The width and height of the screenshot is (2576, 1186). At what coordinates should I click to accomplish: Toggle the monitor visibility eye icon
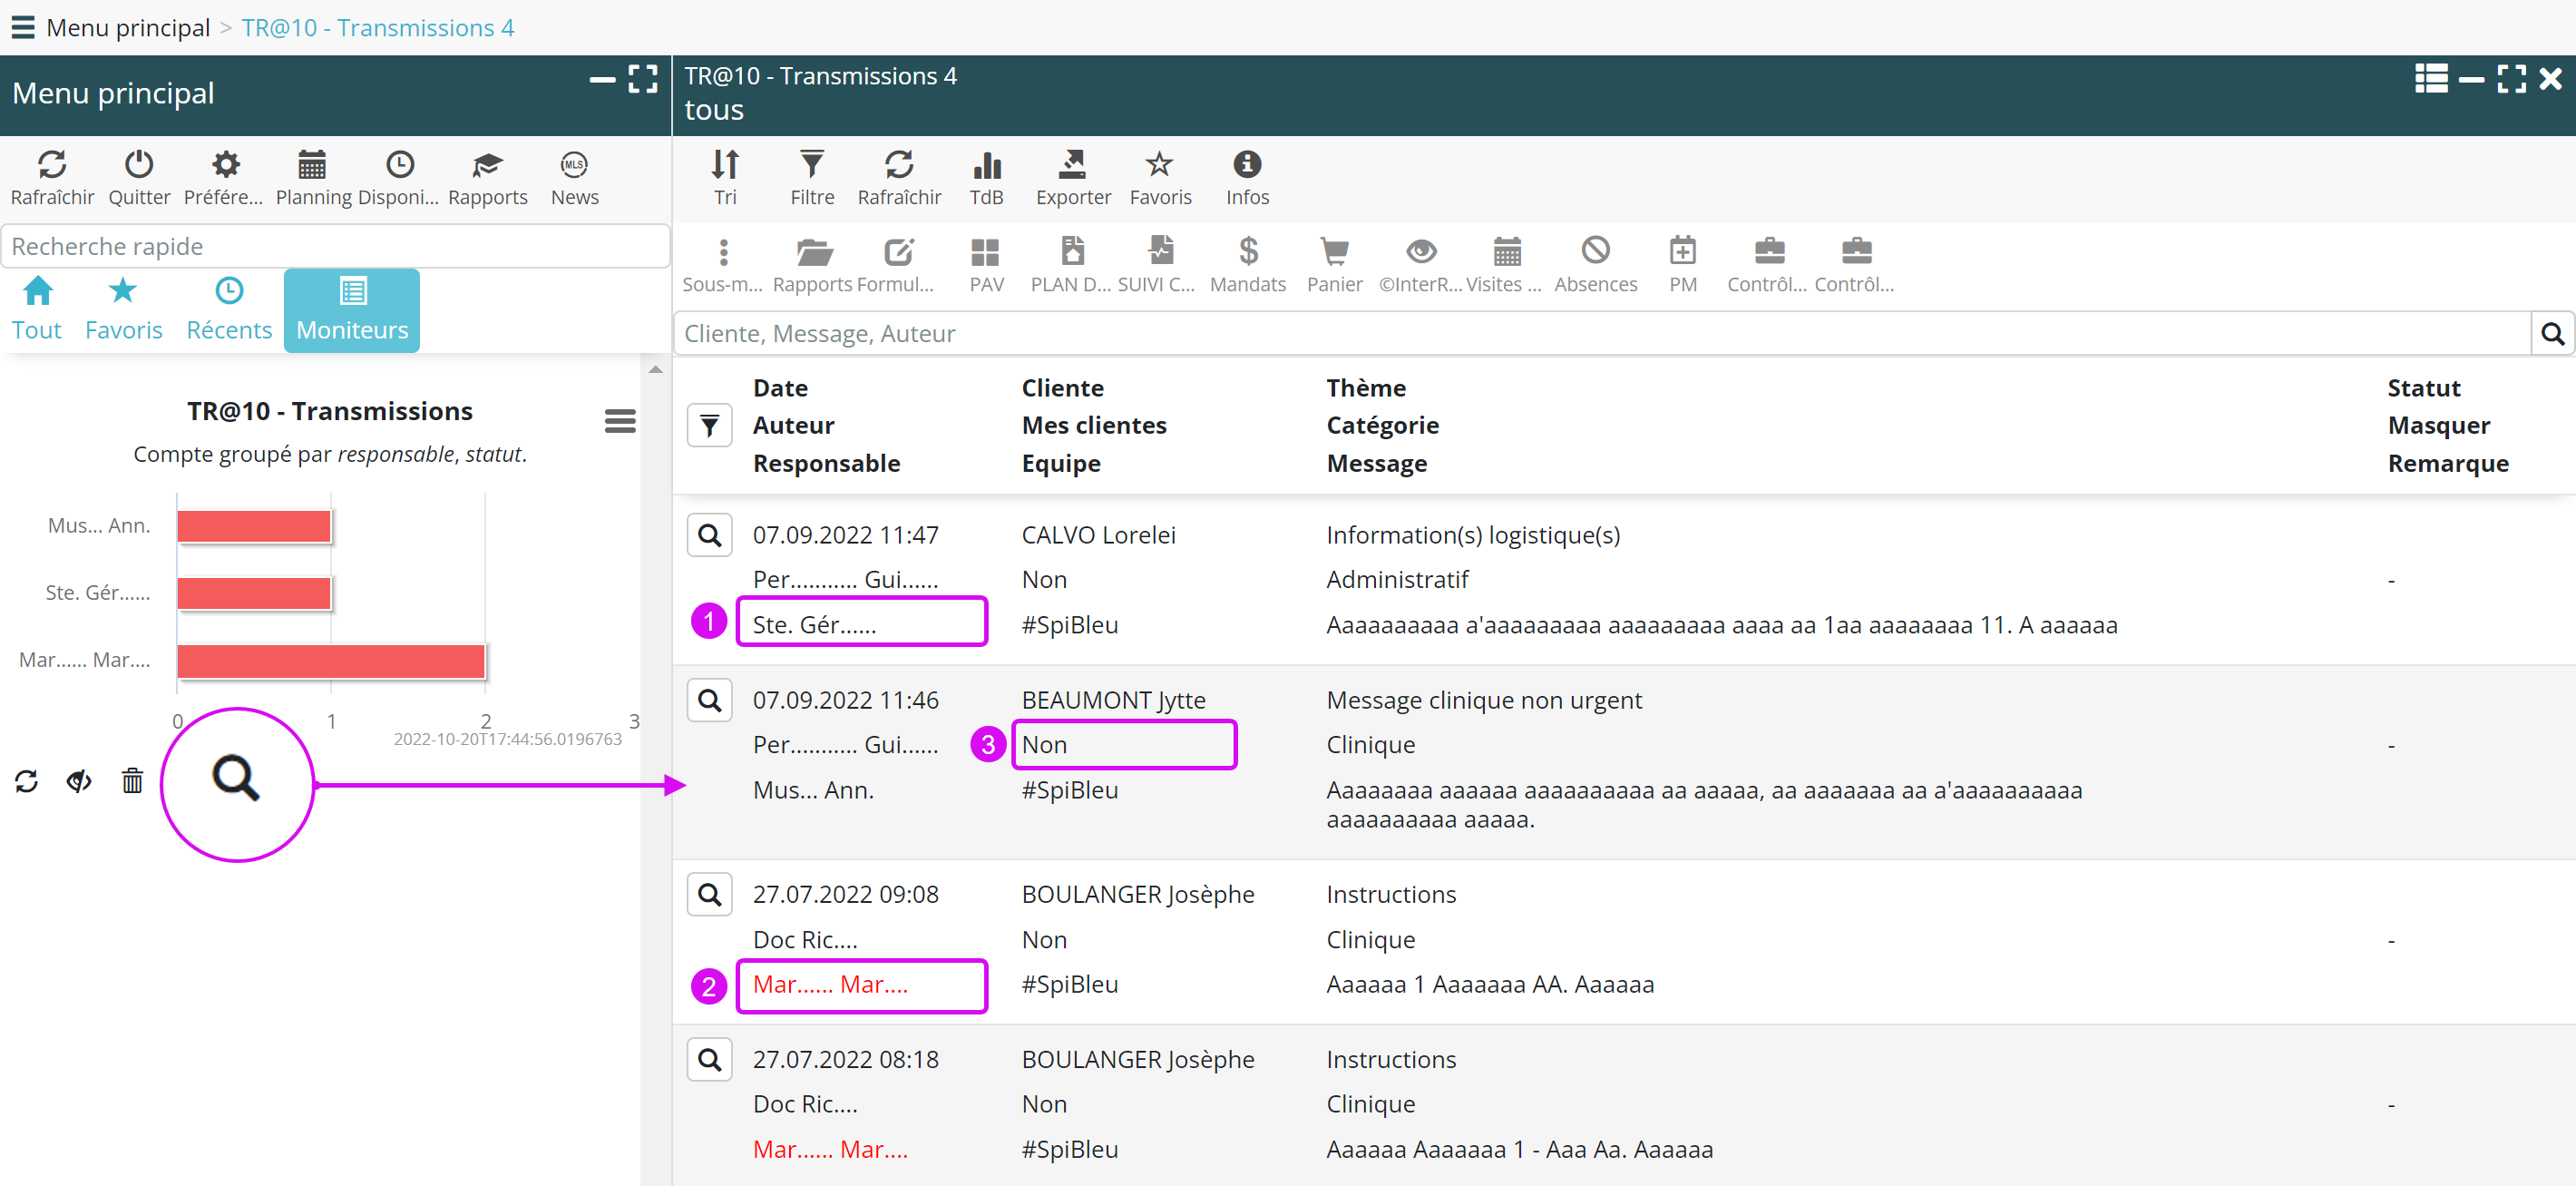(x=79, y=781)
